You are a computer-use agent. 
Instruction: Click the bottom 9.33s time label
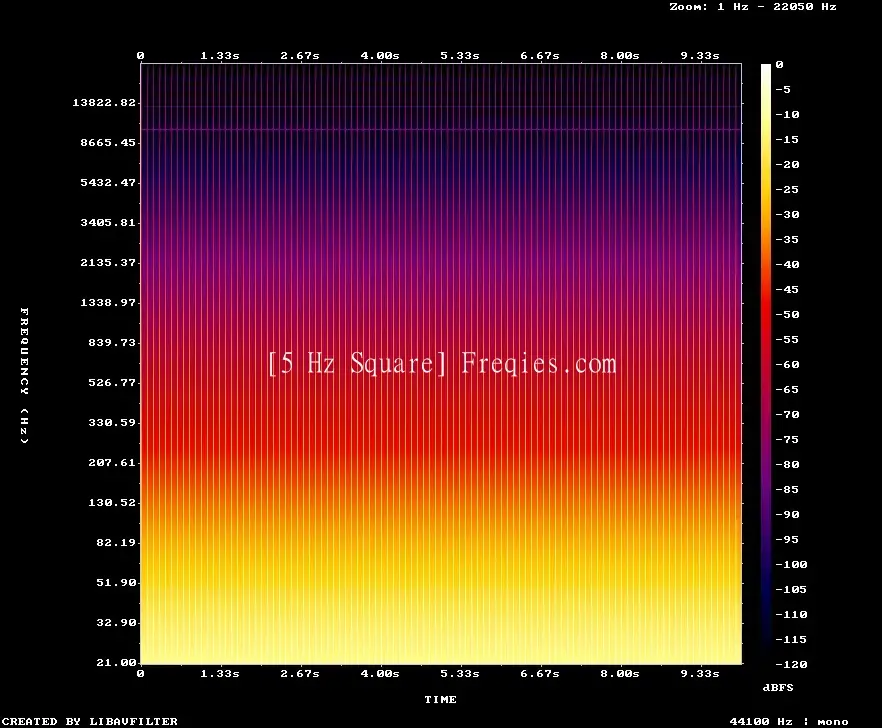click(x=700, y=673)
